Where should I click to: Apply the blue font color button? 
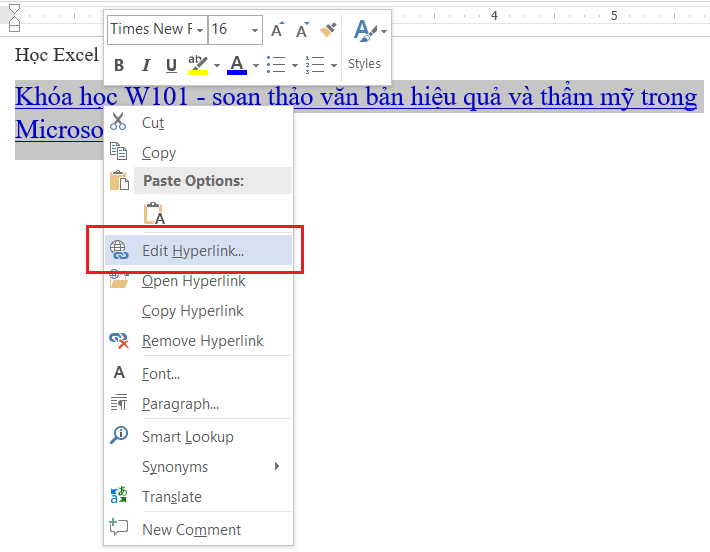tap(236, 66)
